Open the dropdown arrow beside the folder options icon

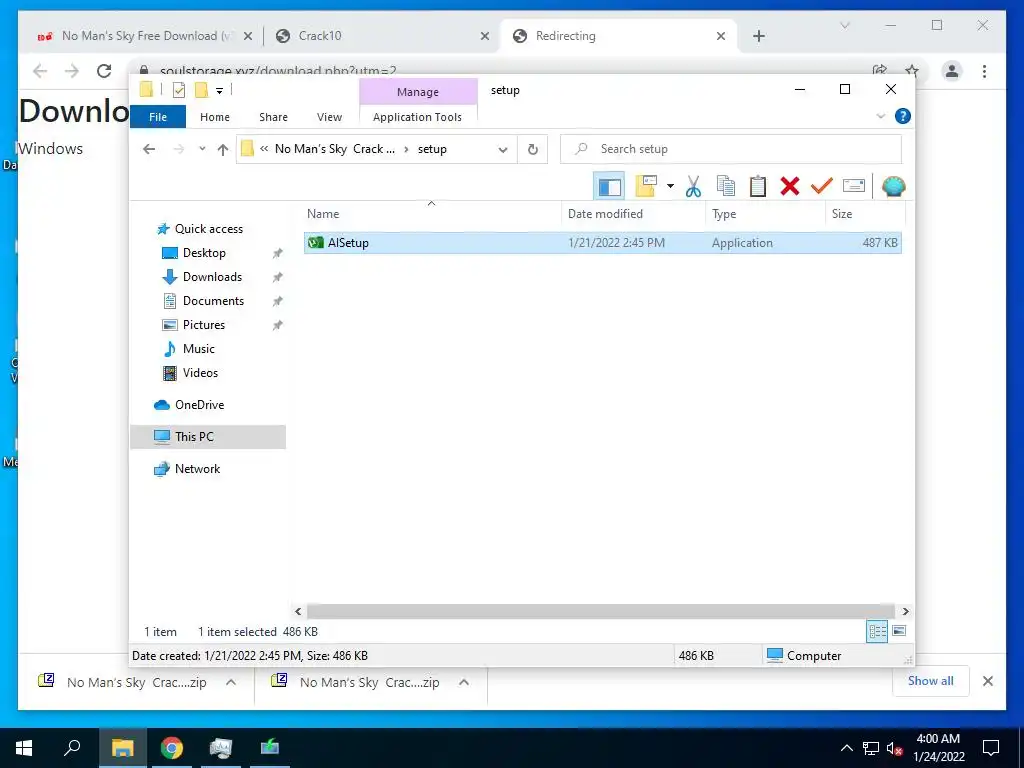[670, 187]
